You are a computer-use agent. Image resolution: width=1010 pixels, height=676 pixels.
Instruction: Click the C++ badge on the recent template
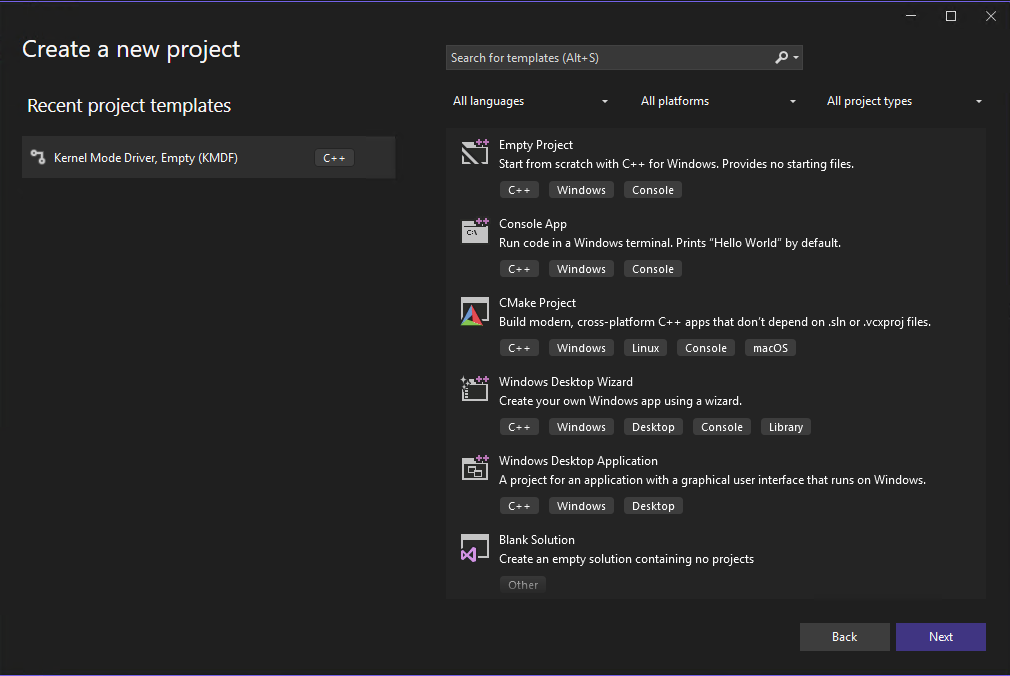[334, 157]
